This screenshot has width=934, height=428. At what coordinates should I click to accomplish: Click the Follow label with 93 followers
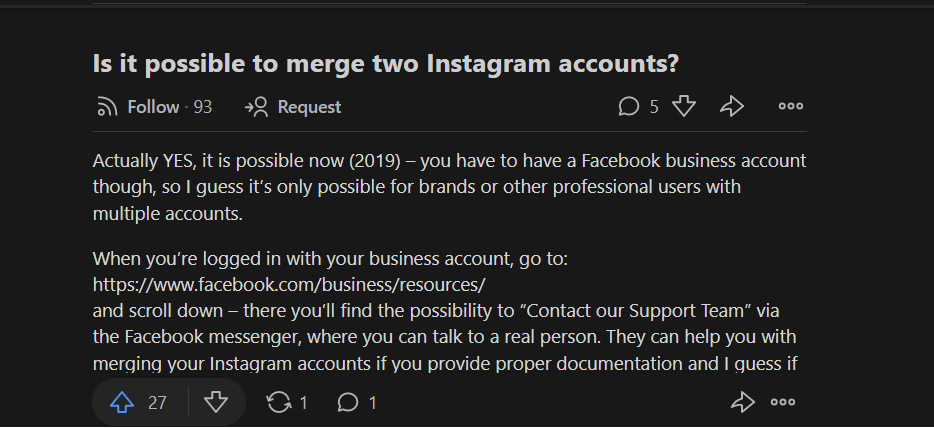170,107
